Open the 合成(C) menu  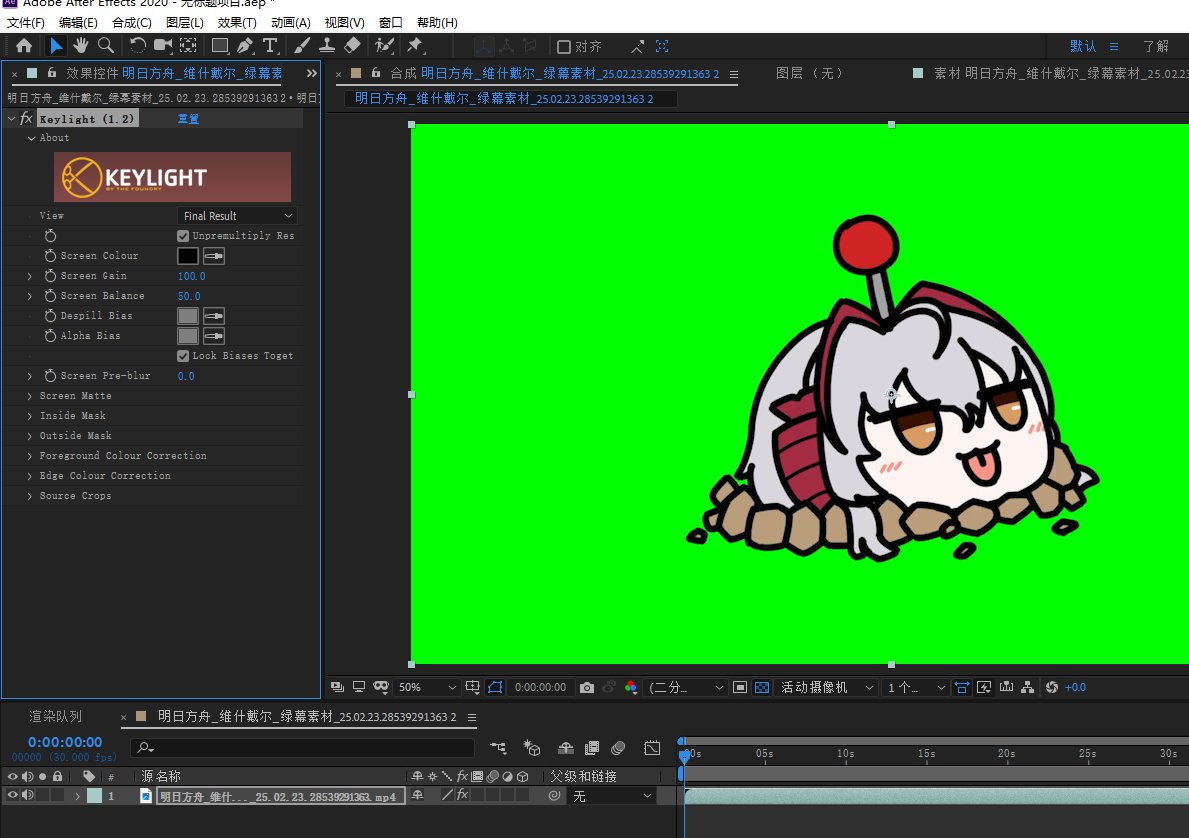coord(132,23)
